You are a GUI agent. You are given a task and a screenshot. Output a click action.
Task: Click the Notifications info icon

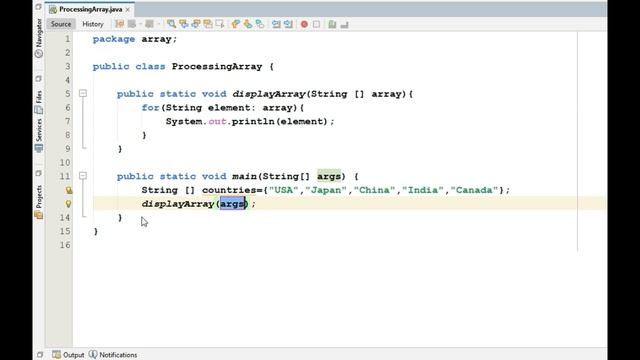pos(93,354)
